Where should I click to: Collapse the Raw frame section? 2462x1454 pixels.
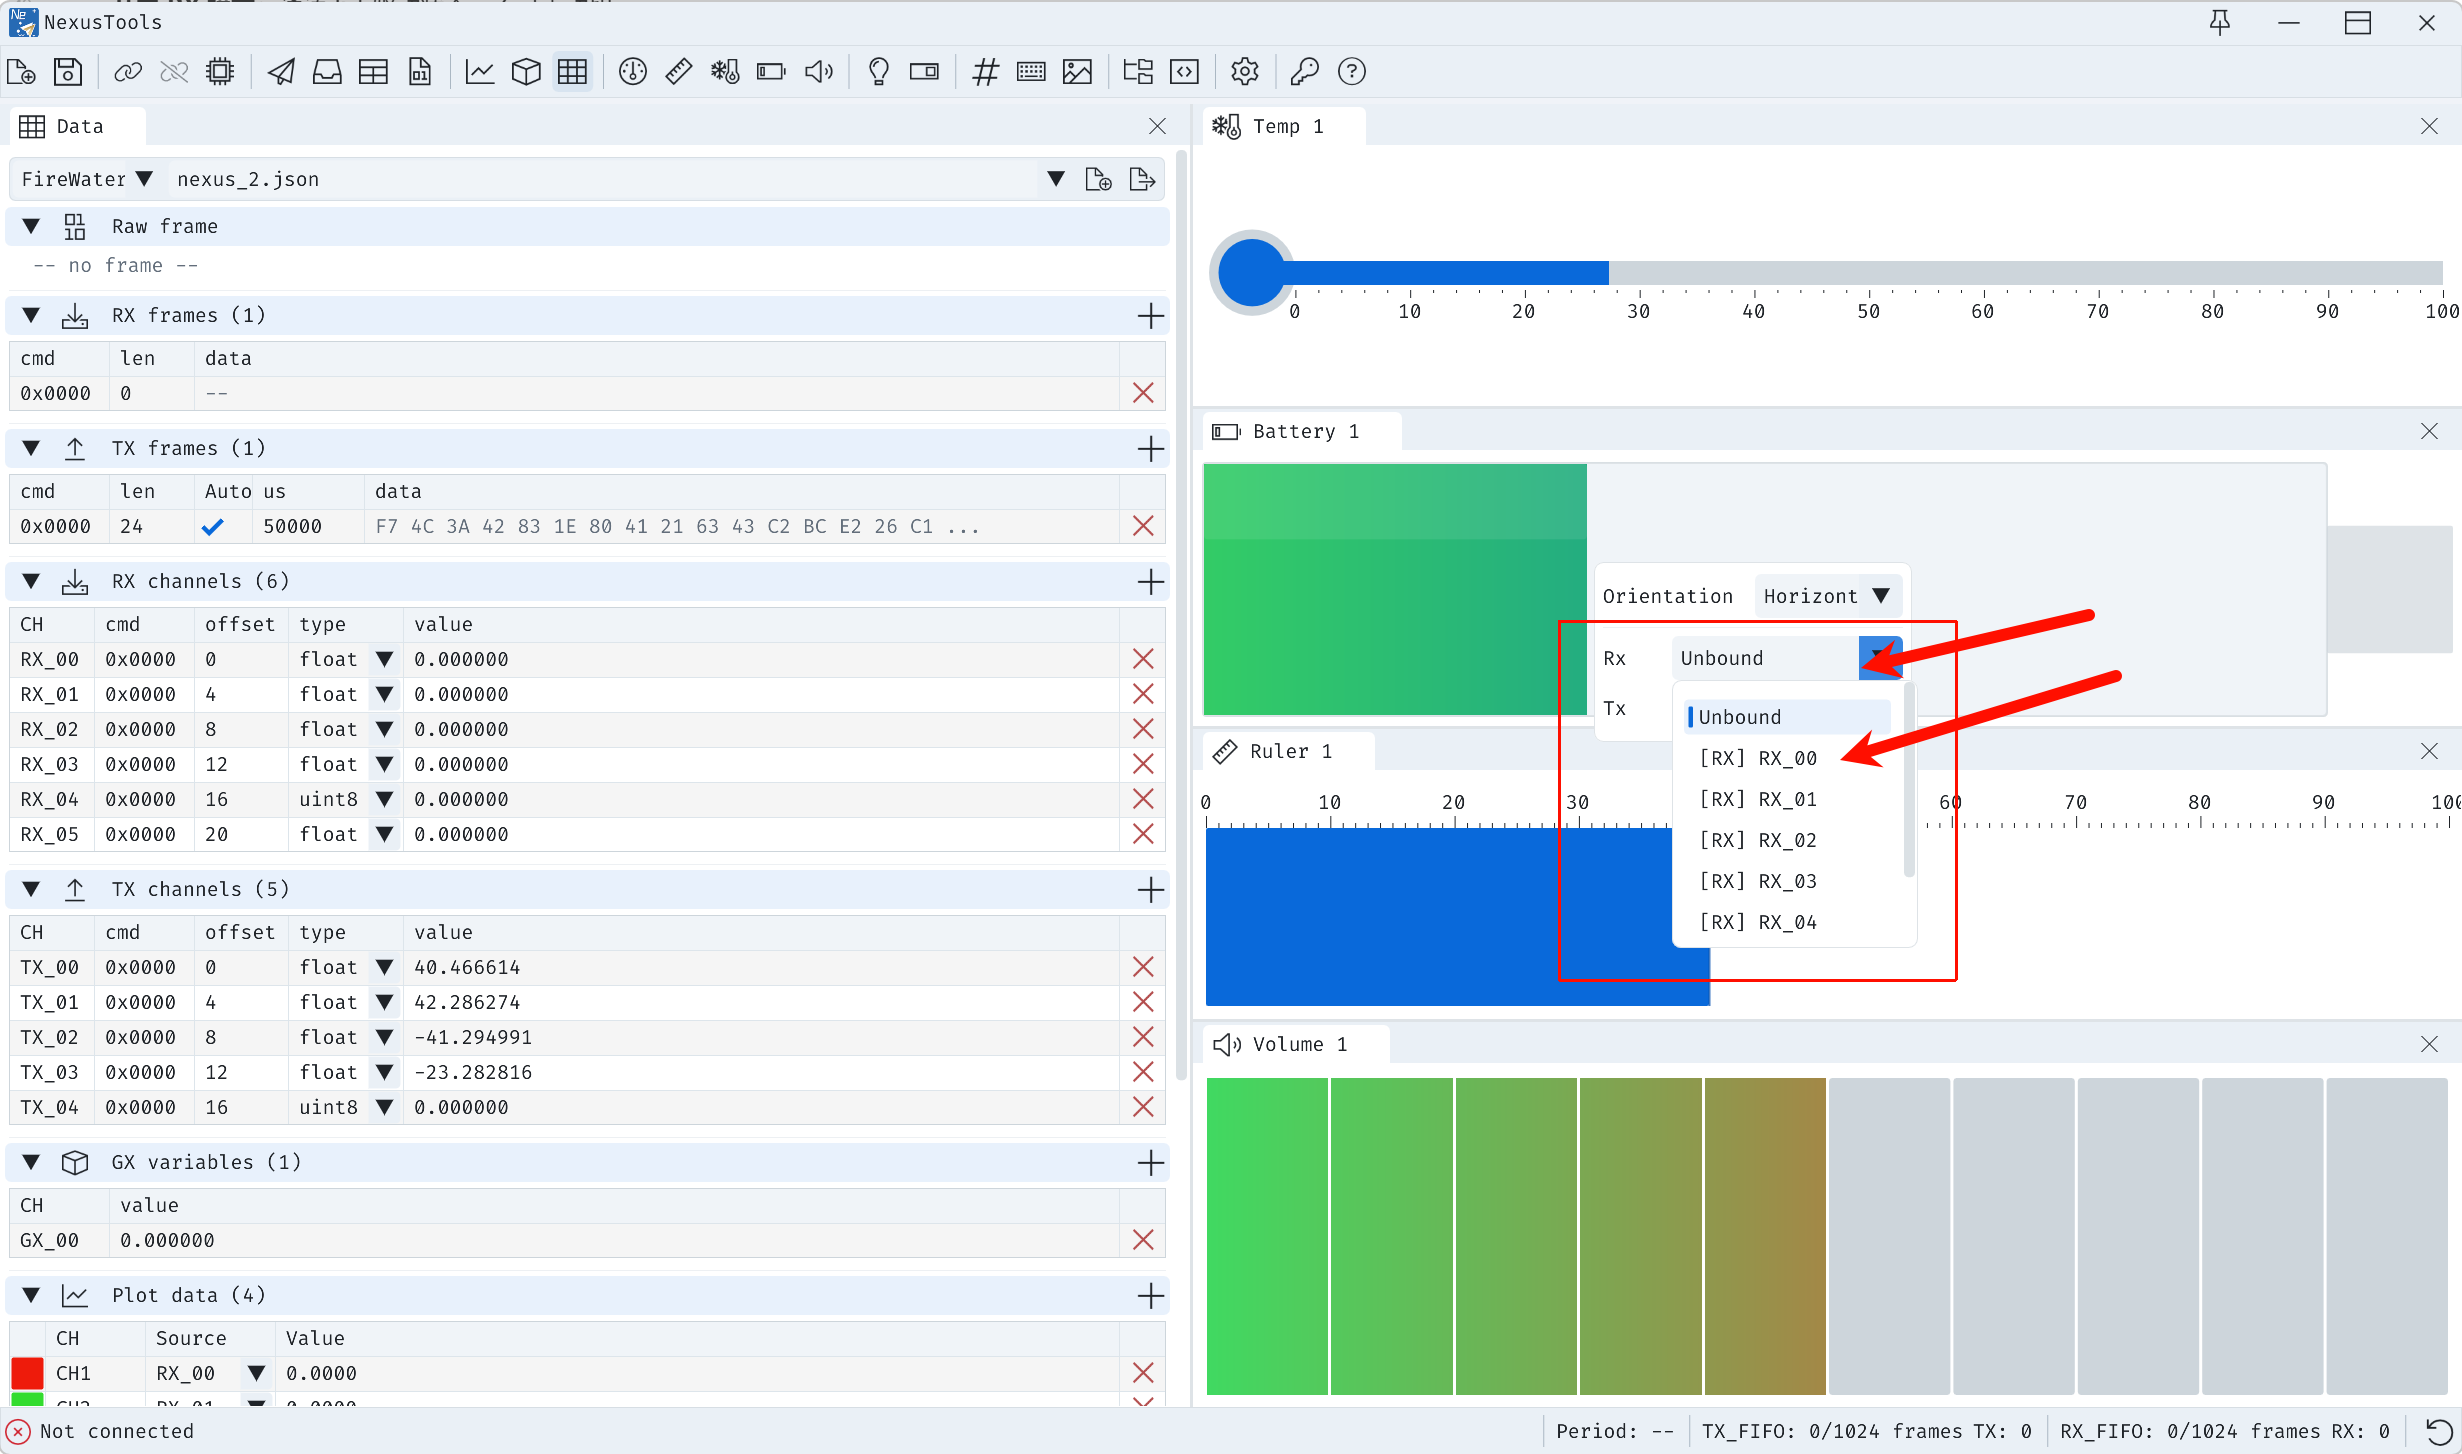31,226
